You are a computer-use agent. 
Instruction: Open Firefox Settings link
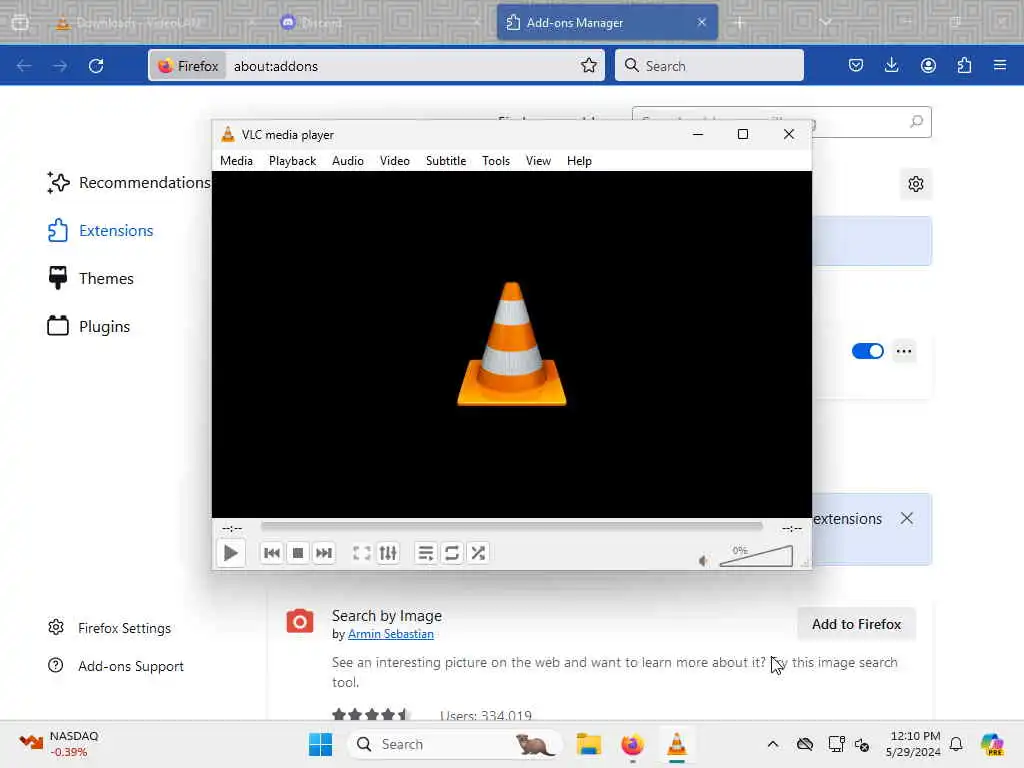[x=110, y=628]
